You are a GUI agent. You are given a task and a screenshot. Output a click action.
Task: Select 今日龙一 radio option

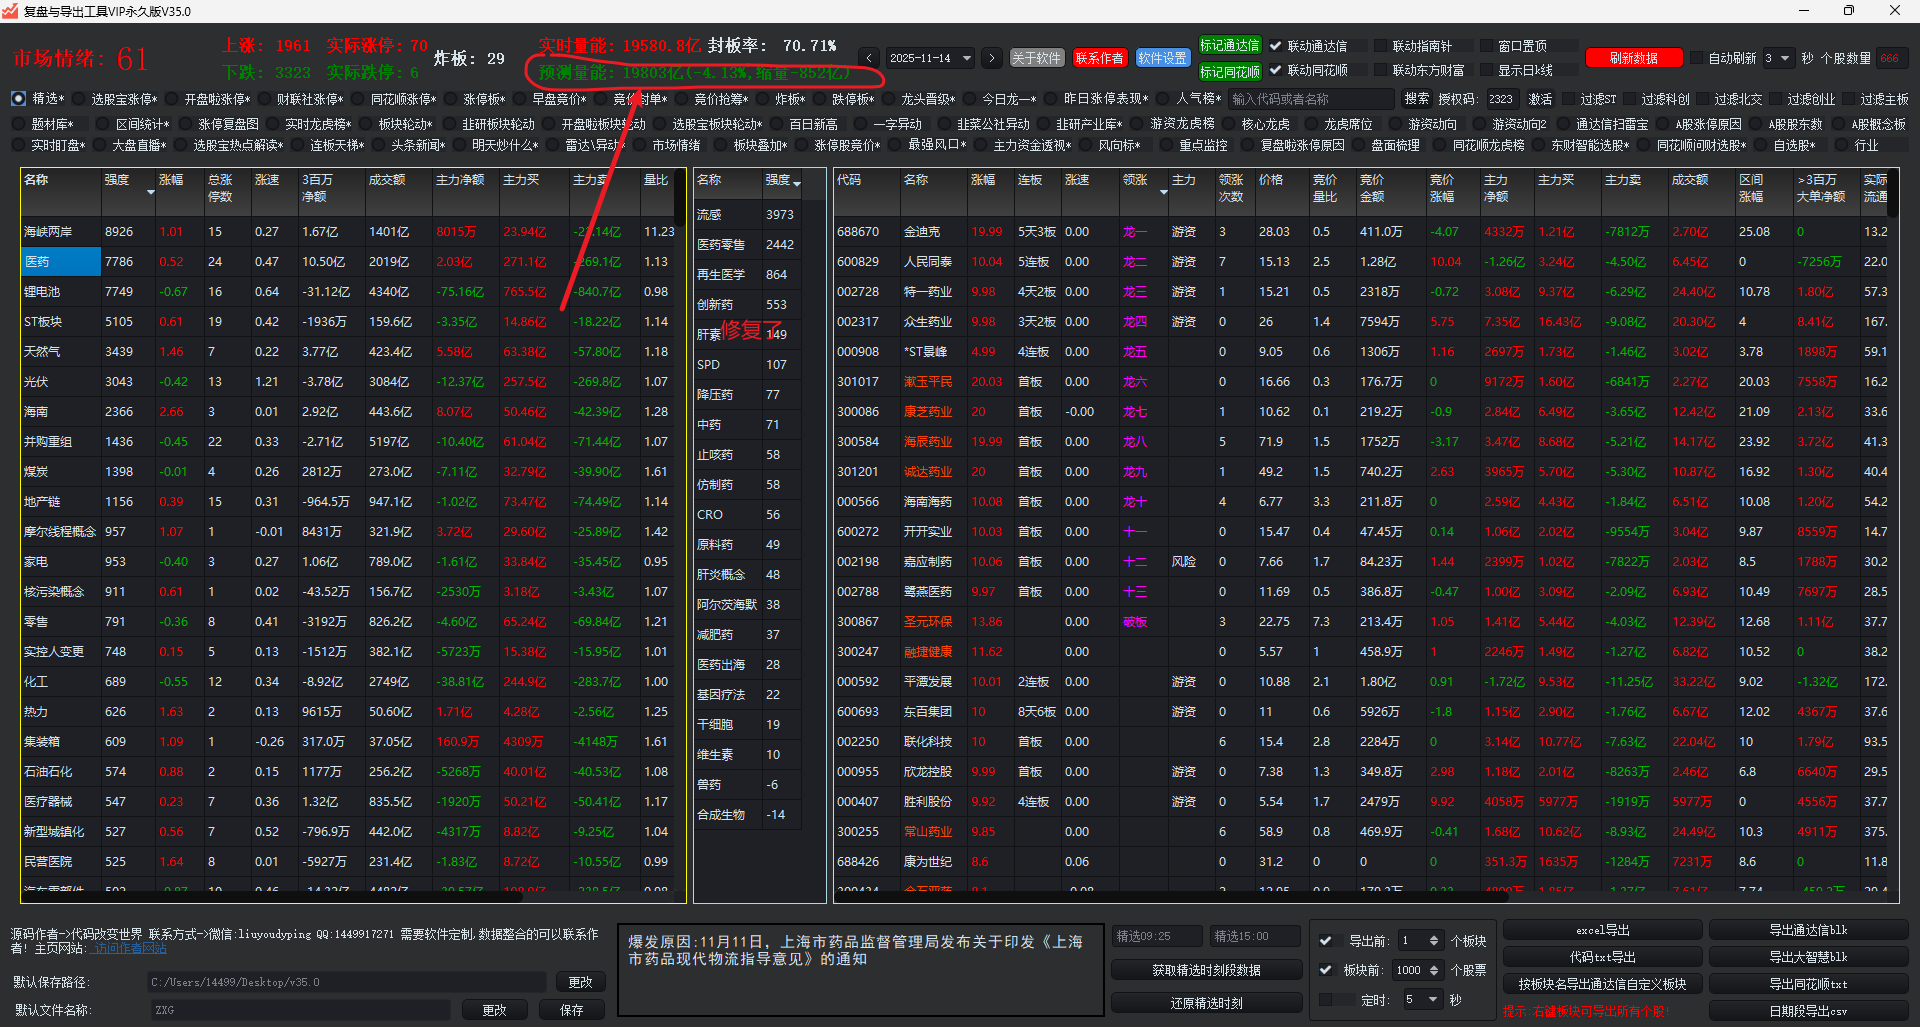coord(969,98)
